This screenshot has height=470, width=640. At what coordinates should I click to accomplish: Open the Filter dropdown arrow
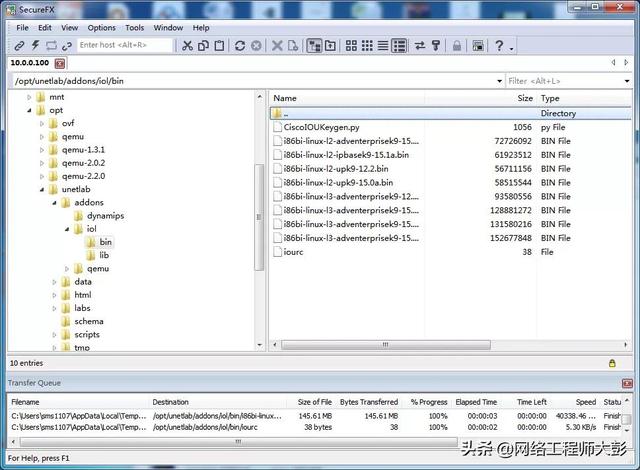(x=627, y=81)
